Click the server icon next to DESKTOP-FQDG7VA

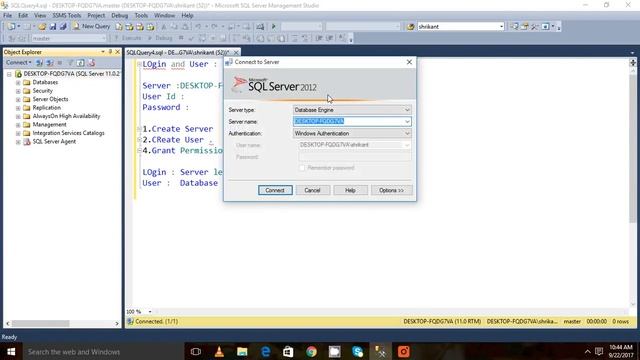point(18,74)
